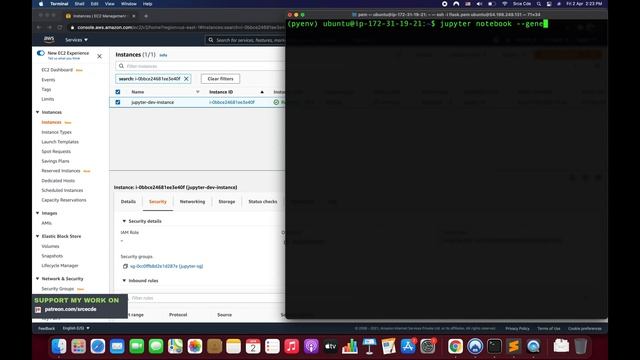Screen dimensions: 640x360
Task: Uncheck the jupyter-dev-instance row checkbox
Action: pos(118,102)
